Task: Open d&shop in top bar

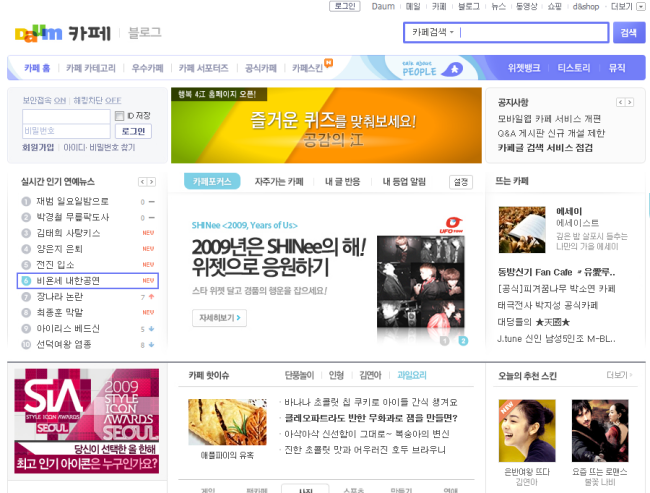Action: point(586,7)
